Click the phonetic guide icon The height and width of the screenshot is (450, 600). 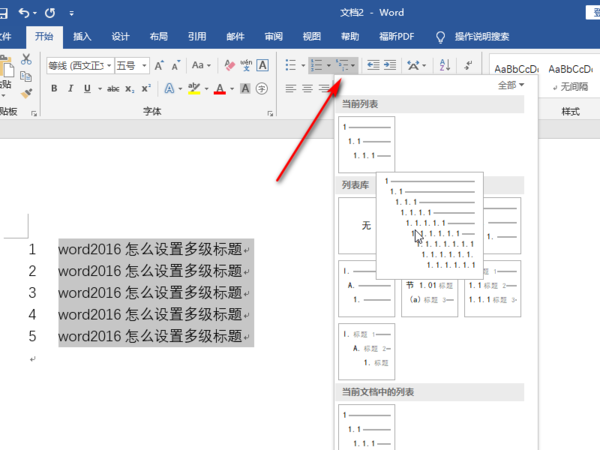[246, 65]
